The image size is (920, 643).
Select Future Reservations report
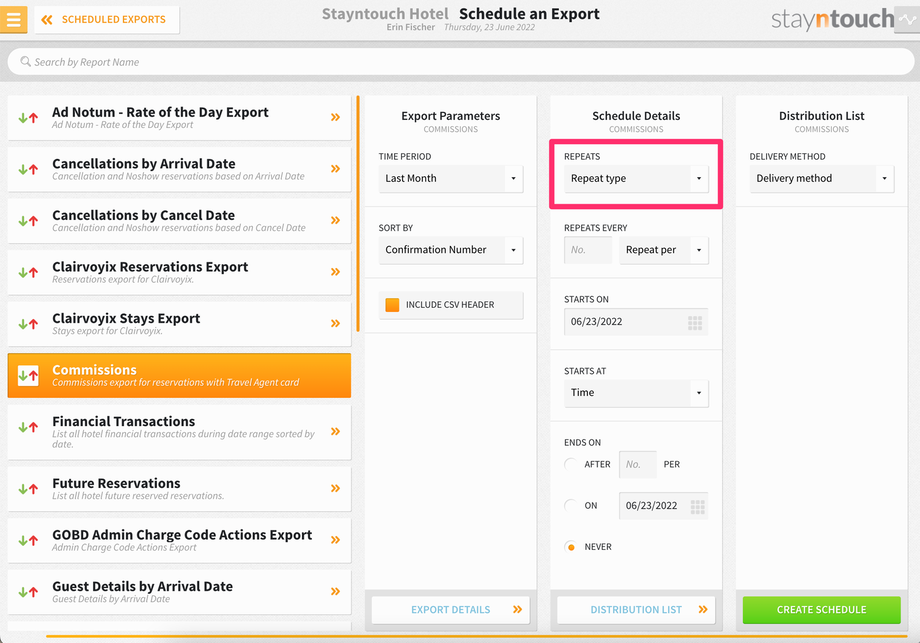point(179,489)
